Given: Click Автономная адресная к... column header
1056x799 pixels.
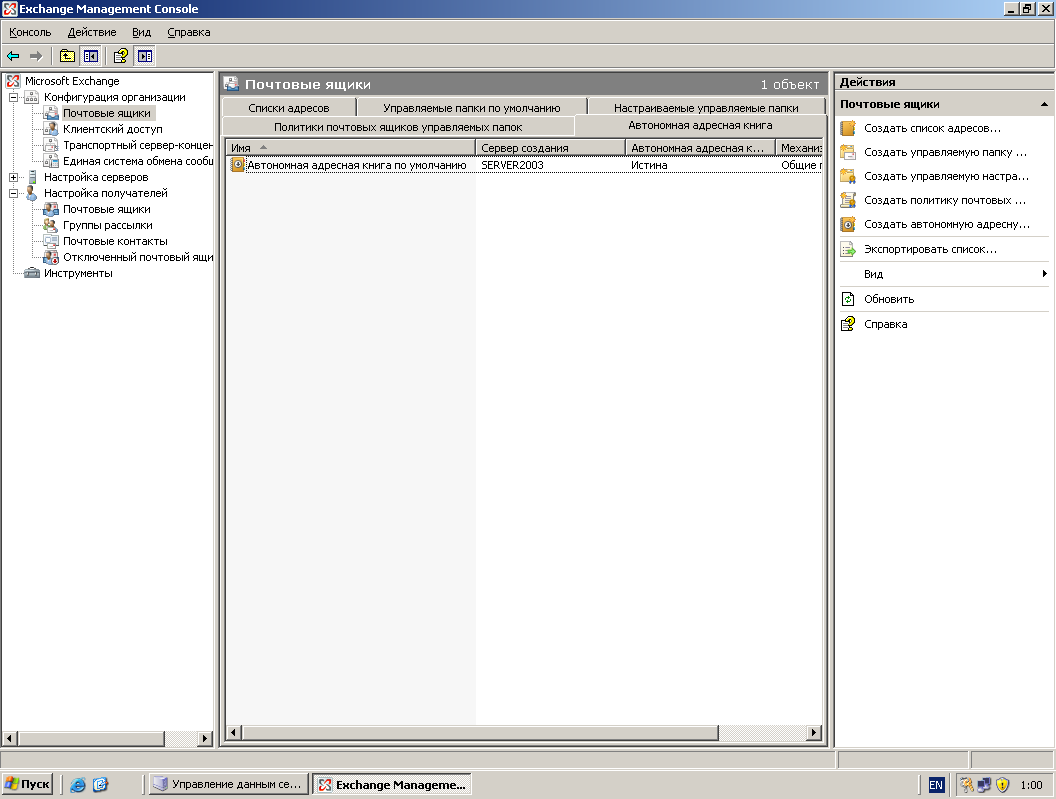Looking at the screenshot, I should 700,148.
